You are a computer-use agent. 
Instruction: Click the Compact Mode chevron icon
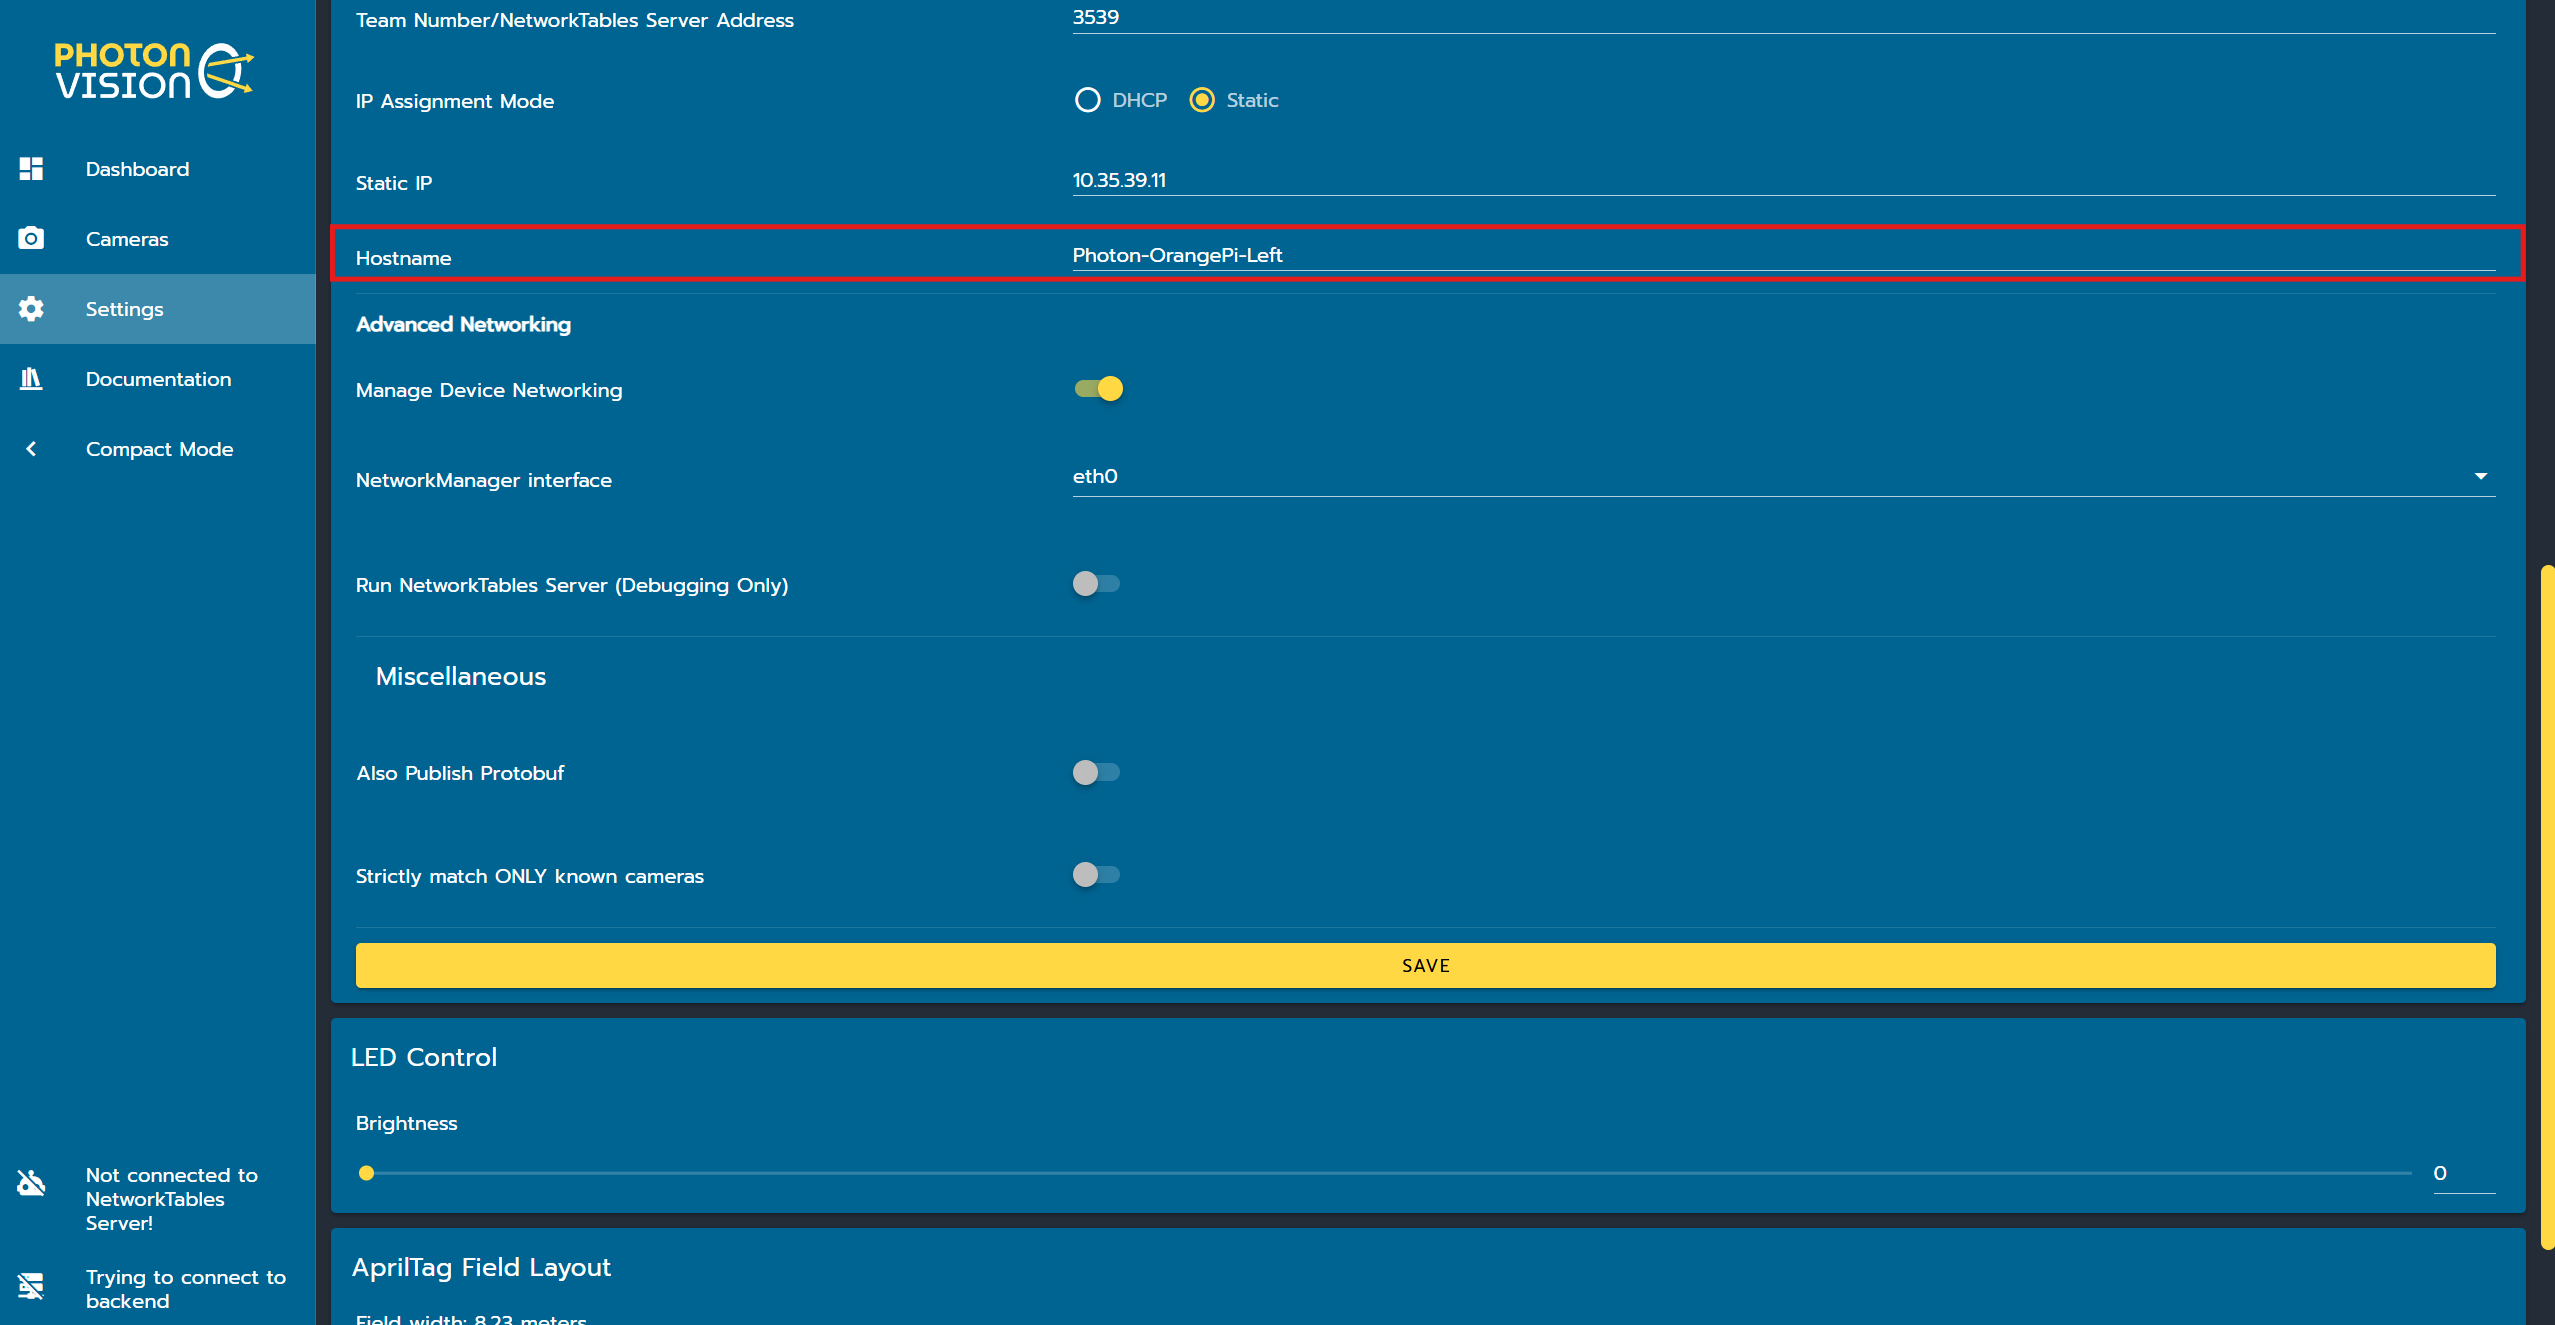[30, 449]
